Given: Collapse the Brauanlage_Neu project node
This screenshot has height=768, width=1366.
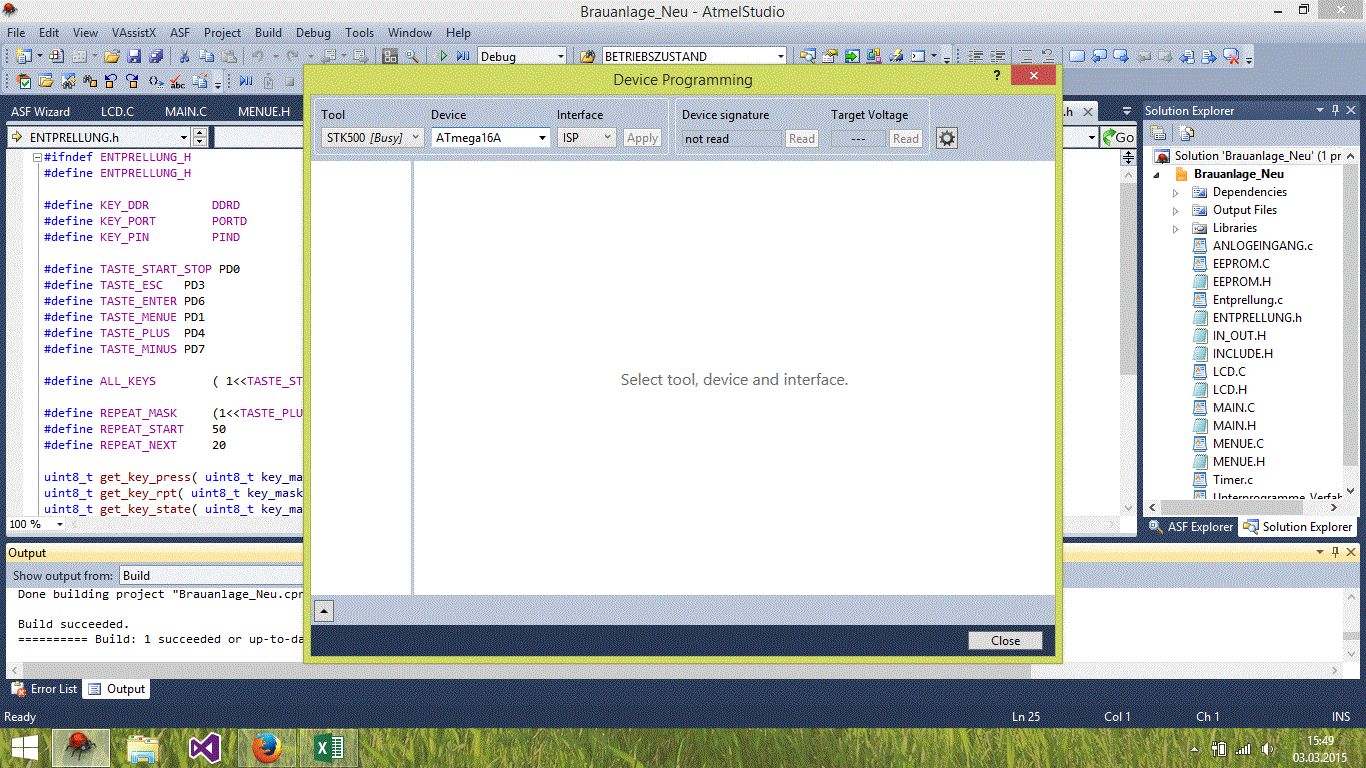Looking at the screenshot, I should point(1158,174).
